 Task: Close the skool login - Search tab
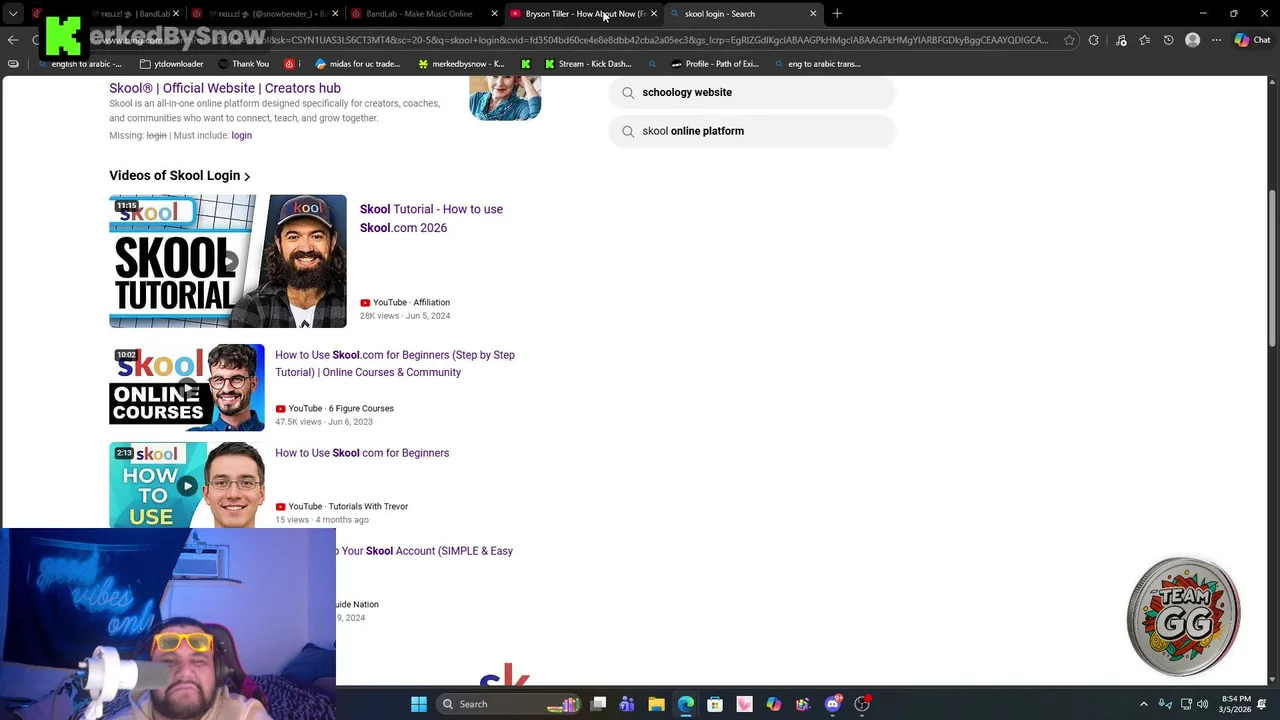[x=813, y=14]
